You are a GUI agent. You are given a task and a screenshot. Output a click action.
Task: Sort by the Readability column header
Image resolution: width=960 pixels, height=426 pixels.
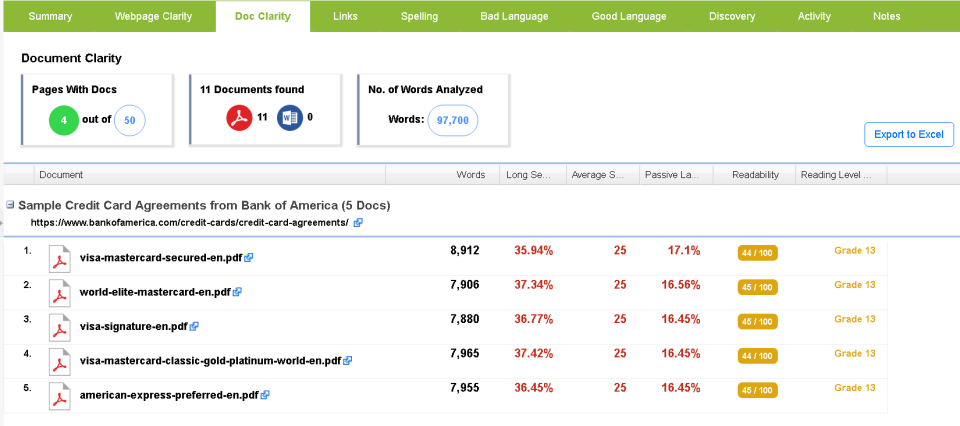point(755,175)
